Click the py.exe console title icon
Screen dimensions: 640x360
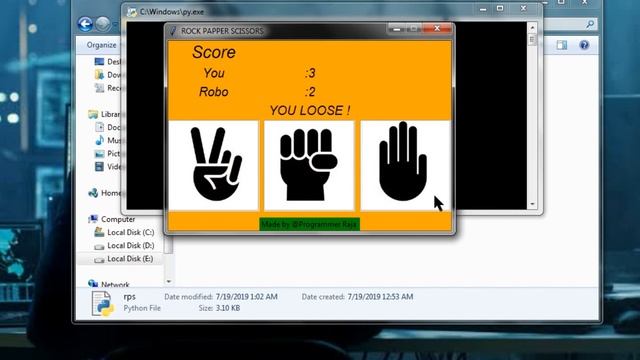click(132, 12)
